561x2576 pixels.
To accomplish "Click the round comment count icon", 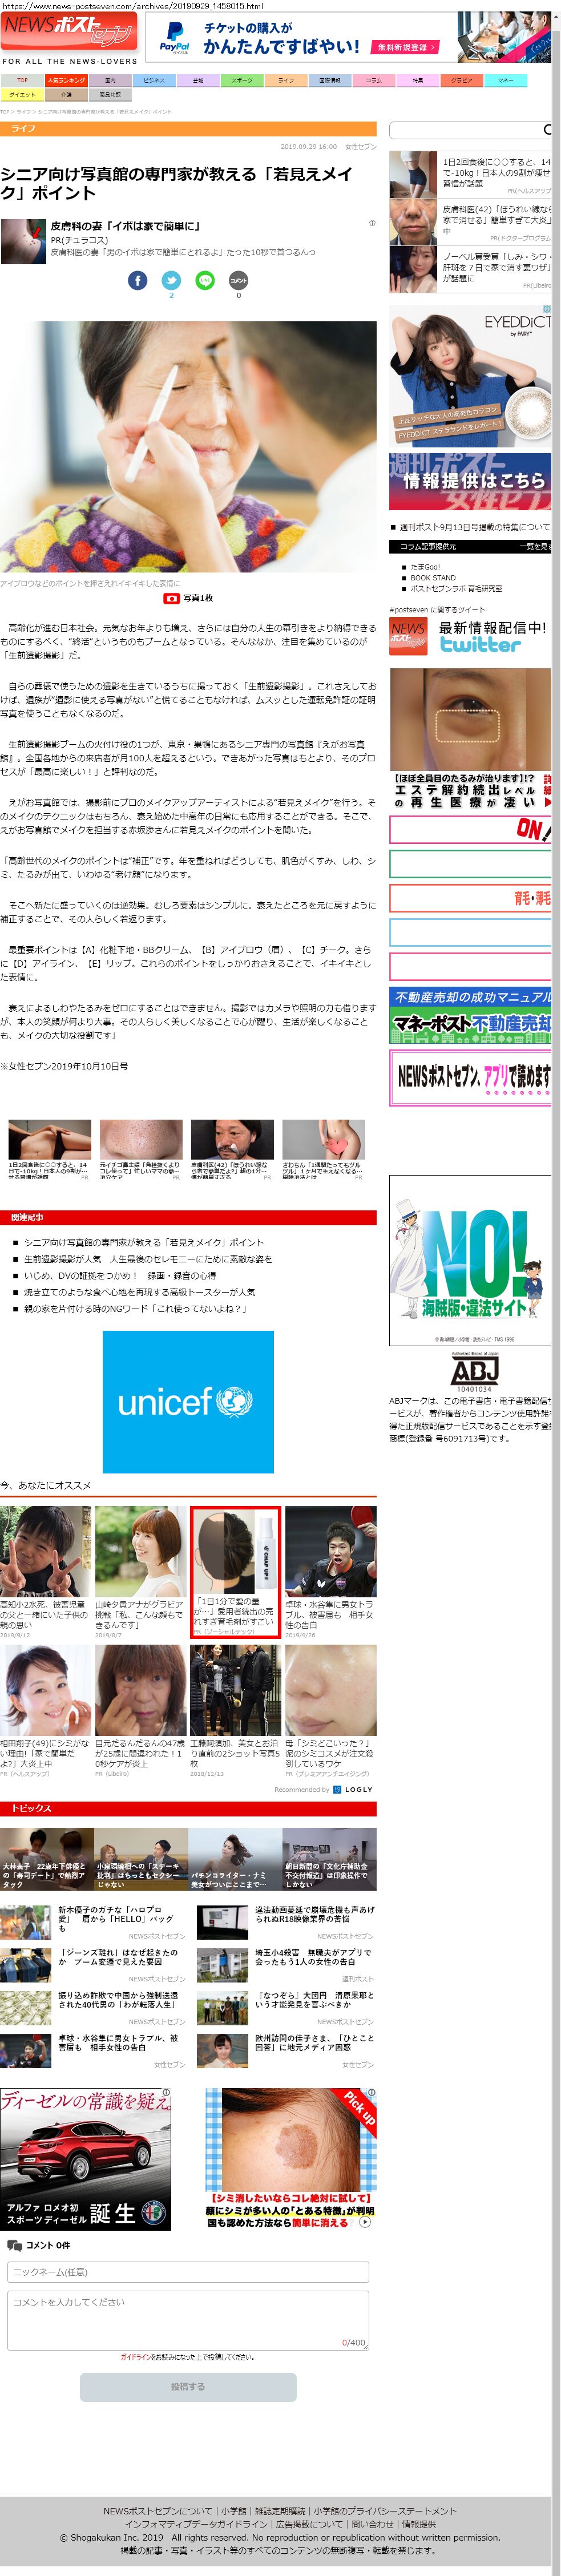I will pyautogui.click(x=238, y=281).
